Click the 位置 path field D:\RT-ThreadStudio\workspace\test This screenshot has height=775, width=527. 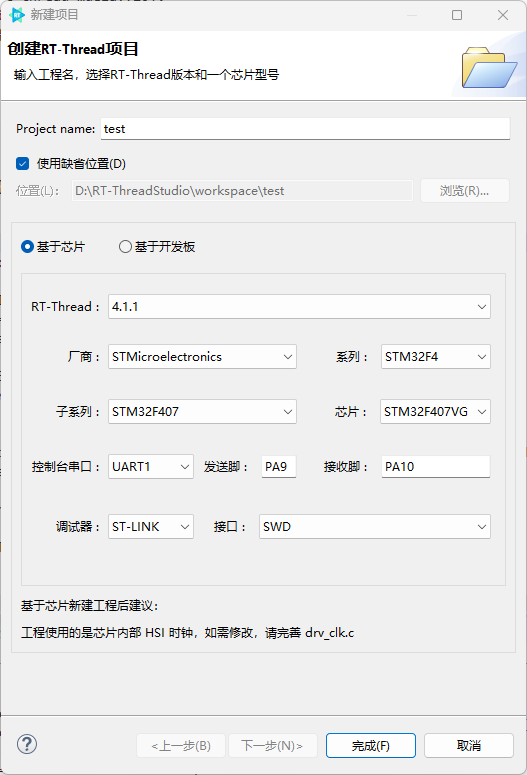pos(242,191)
